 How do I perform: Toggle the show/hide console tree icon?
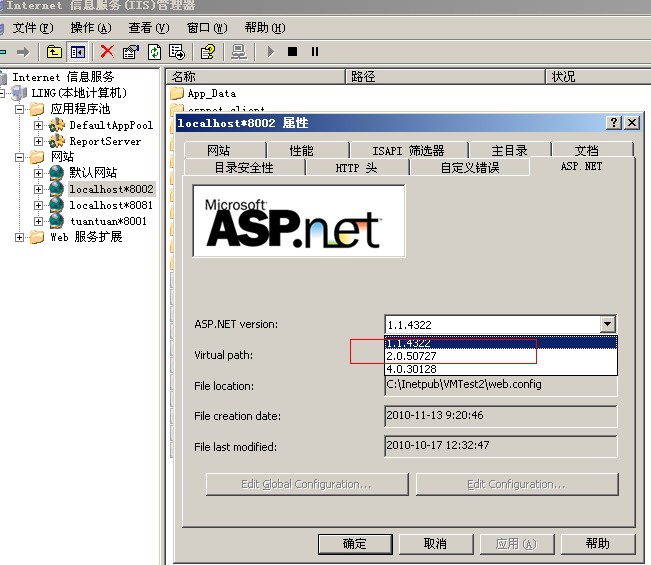(x=78, y=52)
